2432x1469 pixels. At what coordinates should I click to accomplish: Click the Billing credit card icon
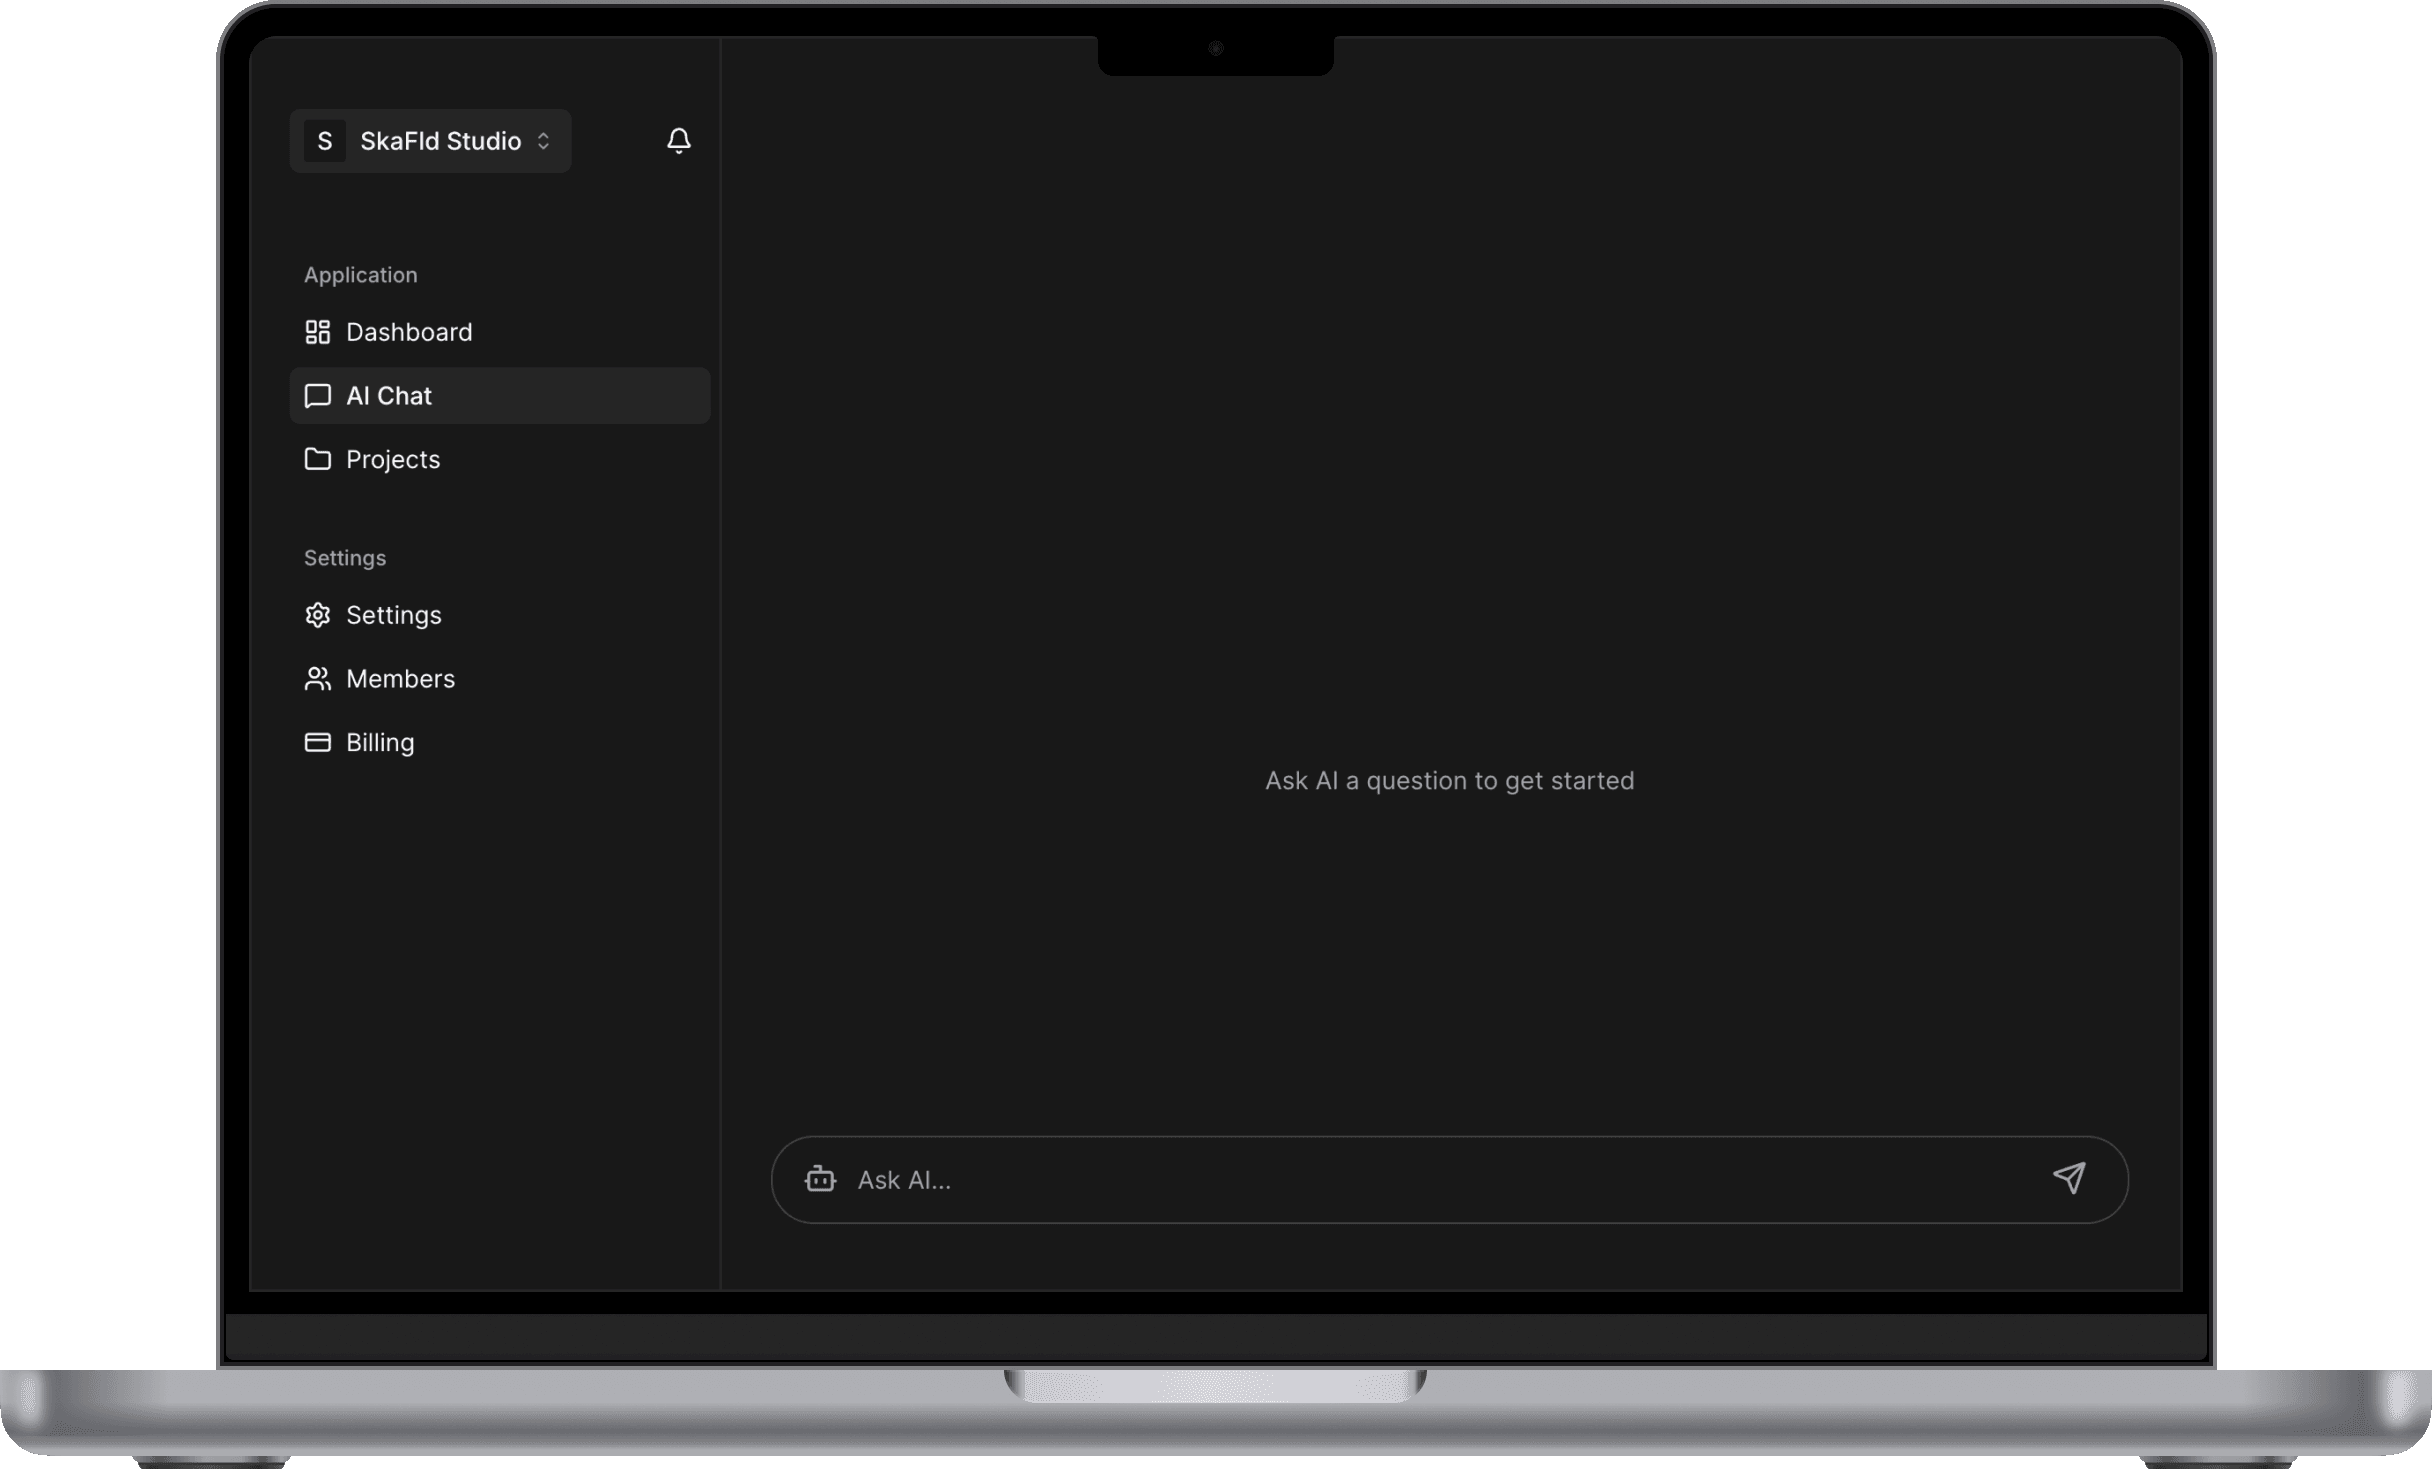pos(317,742)
